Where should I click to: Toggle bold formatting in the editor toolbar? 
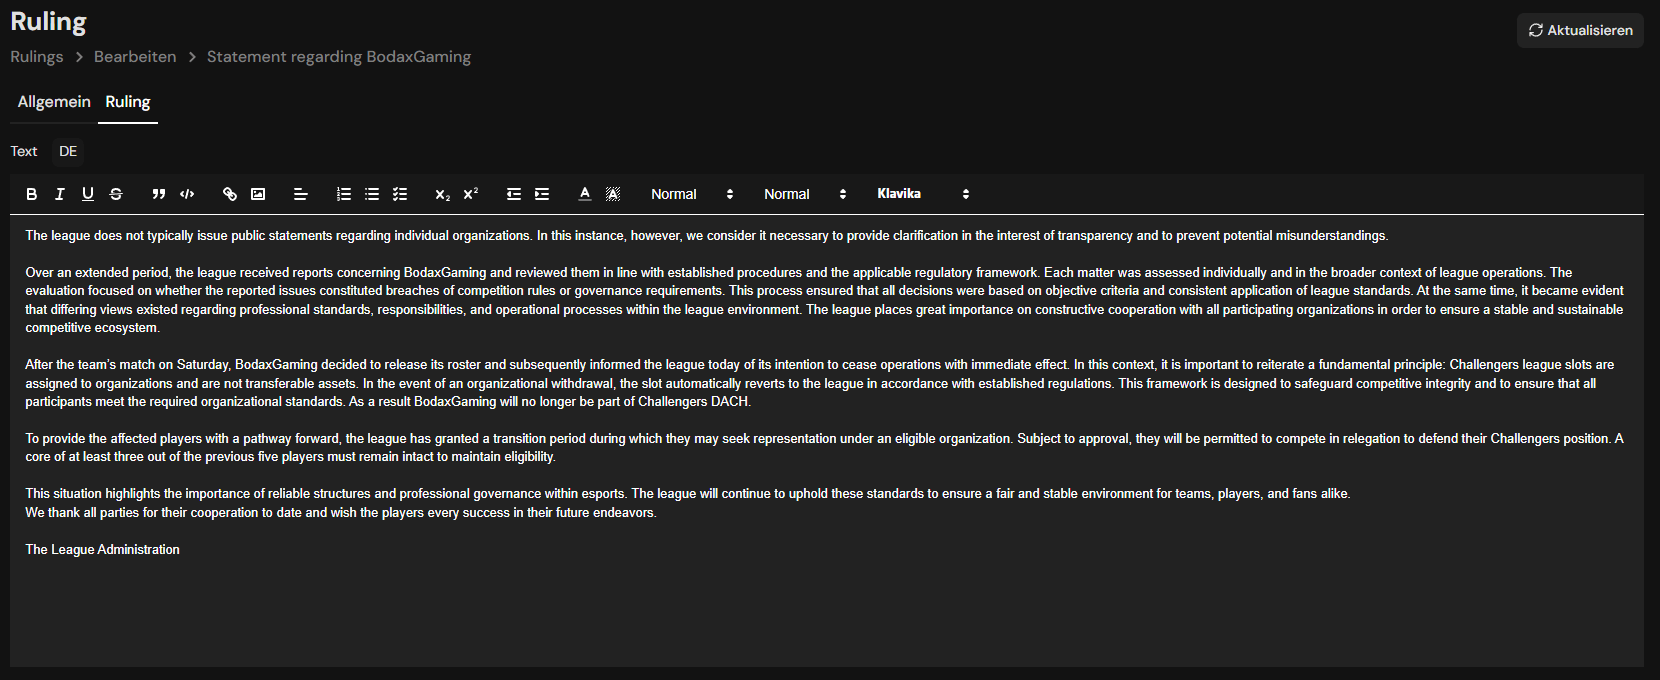pyautogui.click(x=32, y=194)
